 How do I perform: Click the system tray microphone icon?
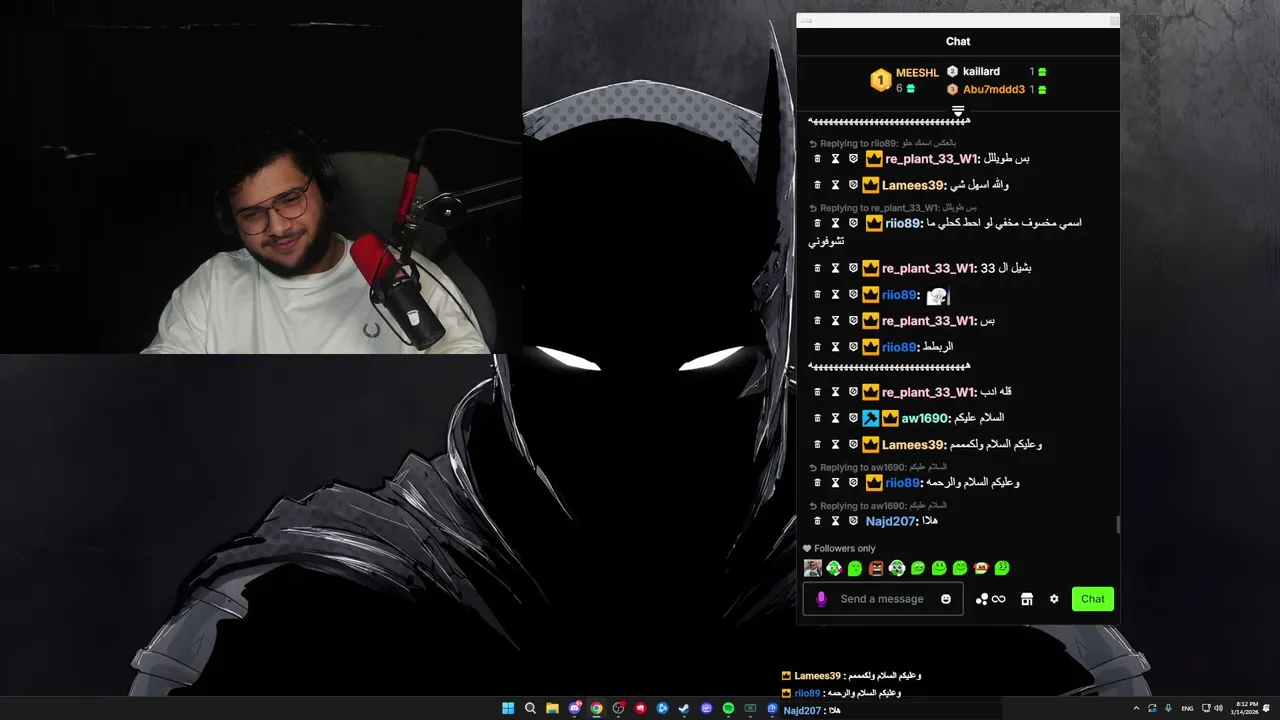click(x=1168, y=708)
